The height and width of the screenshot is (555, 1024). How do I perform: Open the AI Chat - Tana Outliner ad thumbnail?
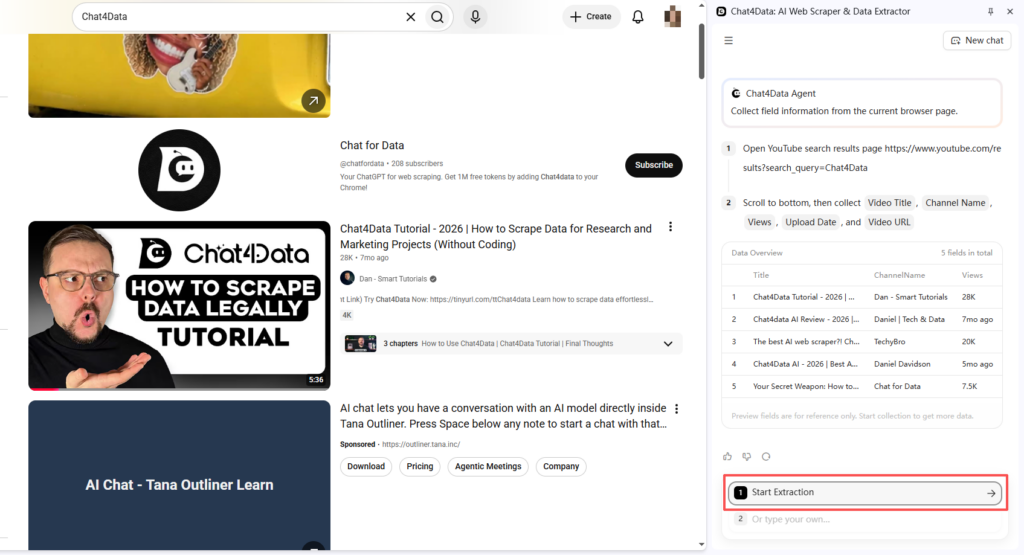pos(180,475)
